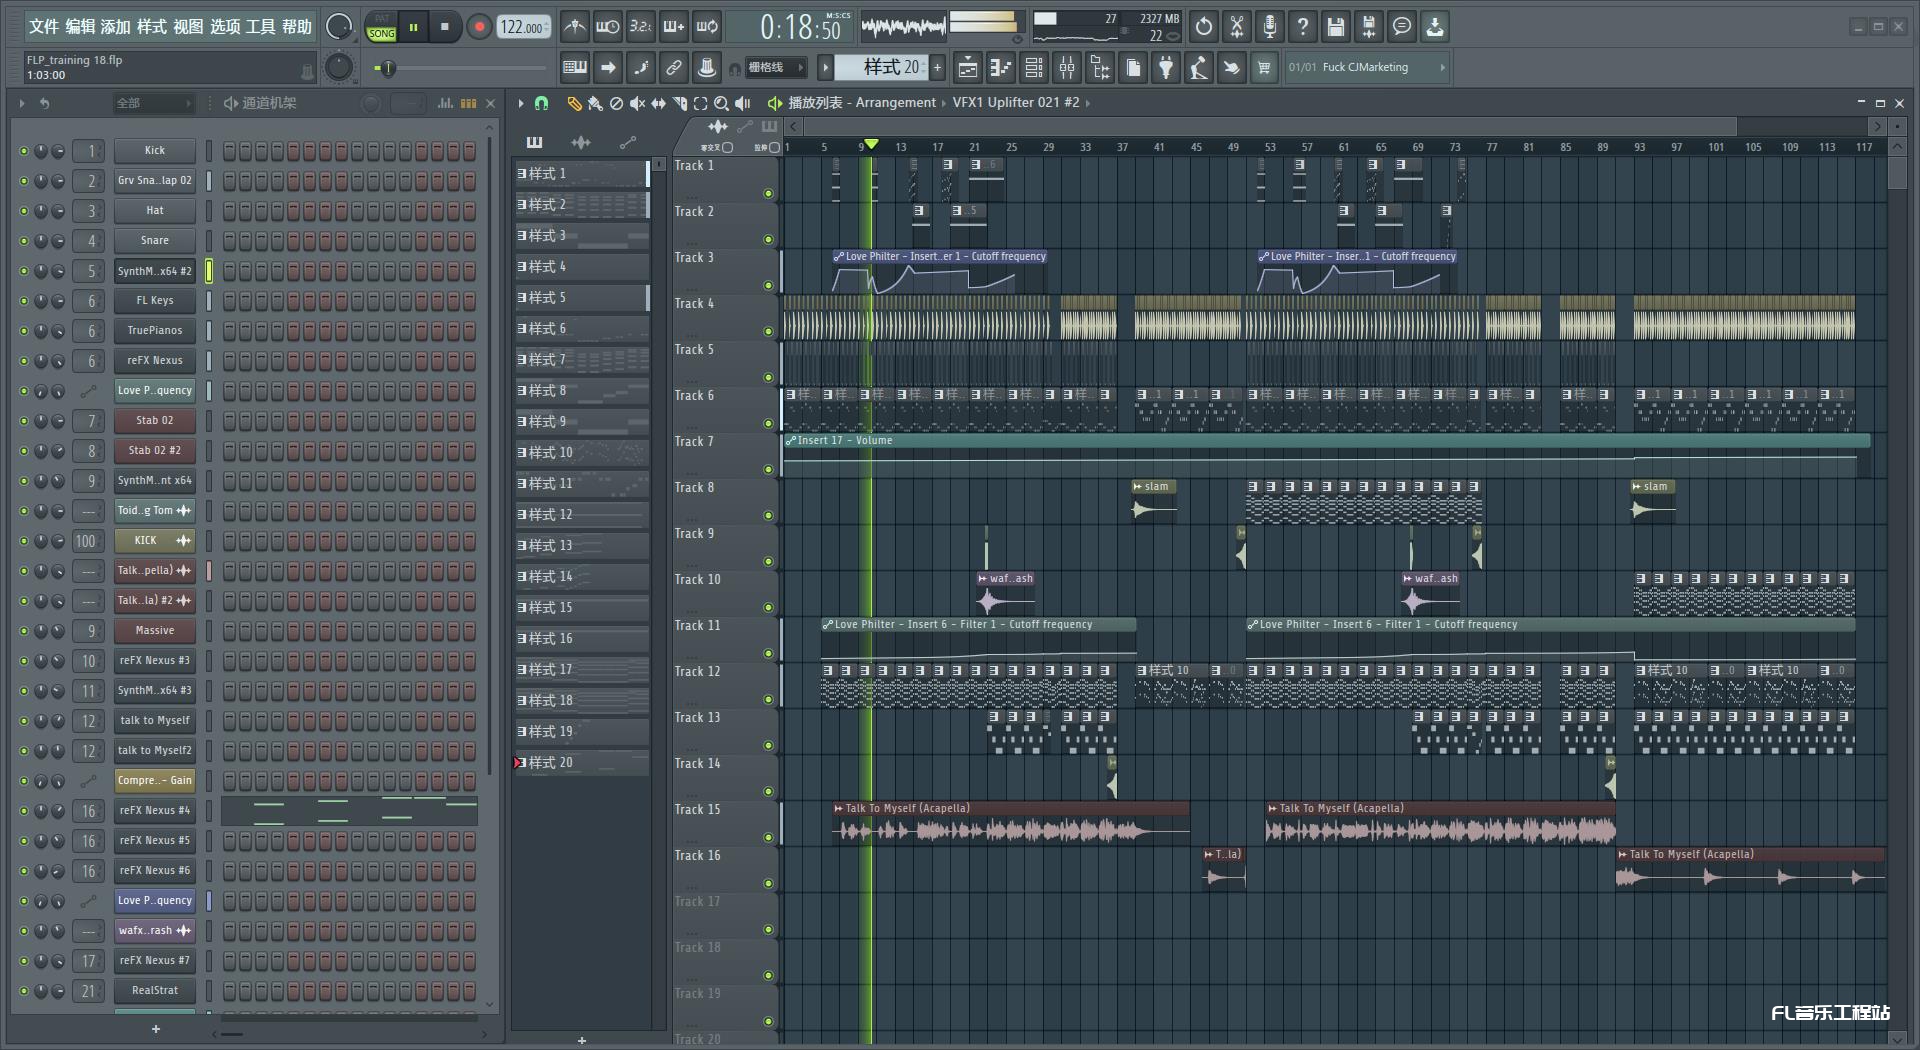1920x1050 pixels.
Task: Open the Piano roll view icon
Action: pyautogui.click(x=1001, y=68)
